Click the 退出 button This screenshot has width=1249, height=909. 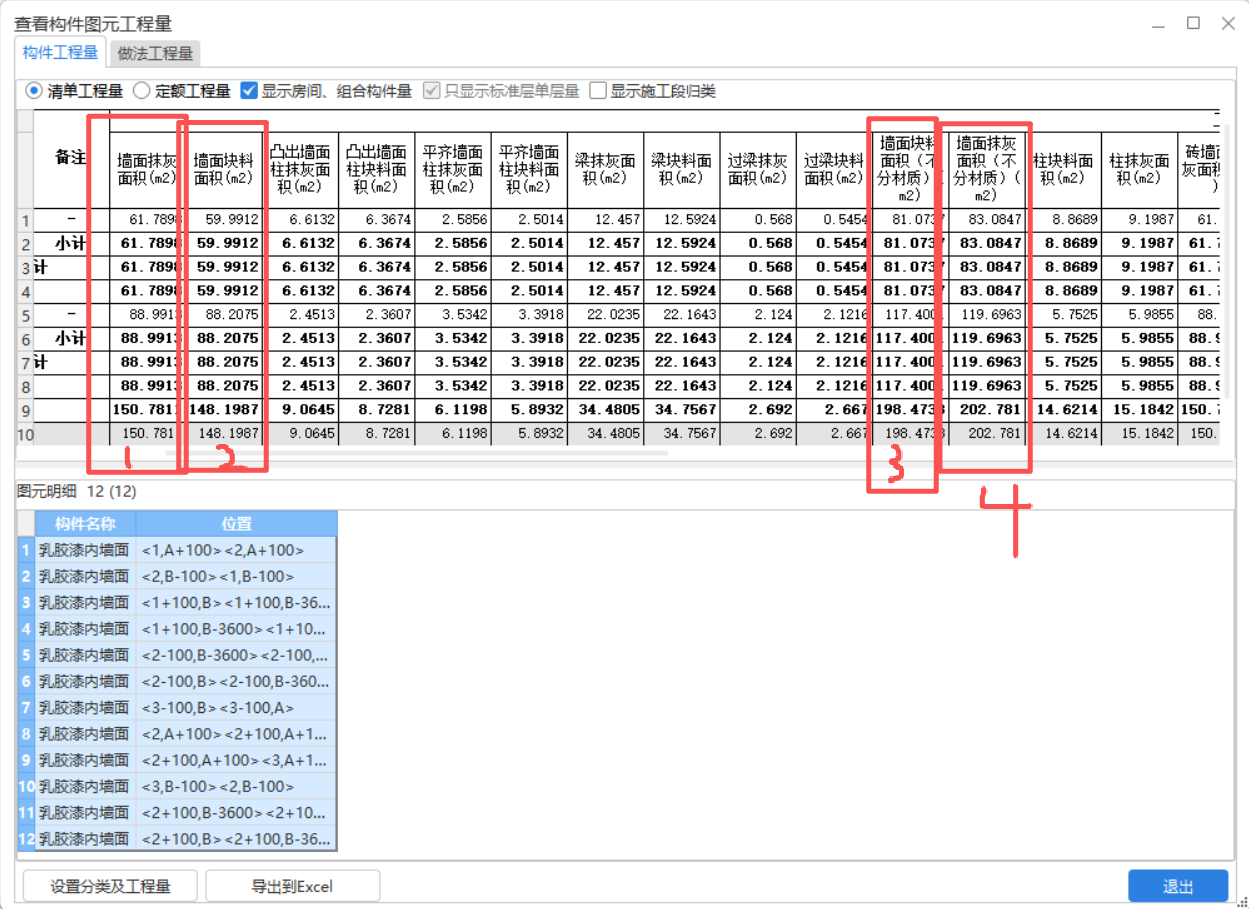click(x=1178, y=886)
